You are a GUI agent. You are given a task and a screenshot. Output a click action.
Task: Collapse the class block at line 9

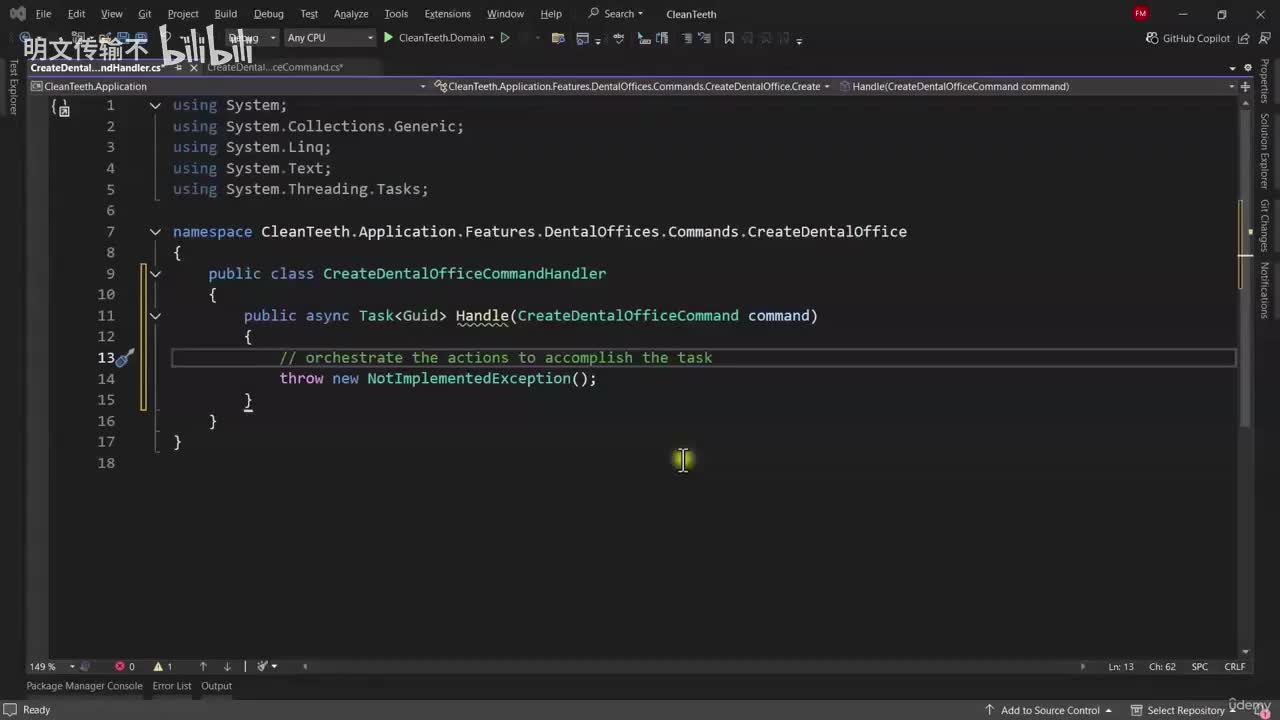coord(155,273)
